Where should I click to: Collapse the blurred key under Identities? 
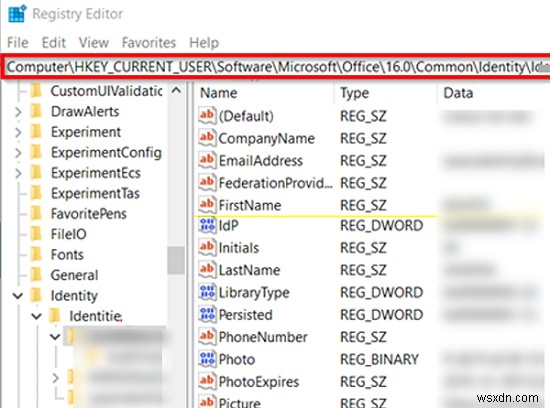tap(55, 337)
